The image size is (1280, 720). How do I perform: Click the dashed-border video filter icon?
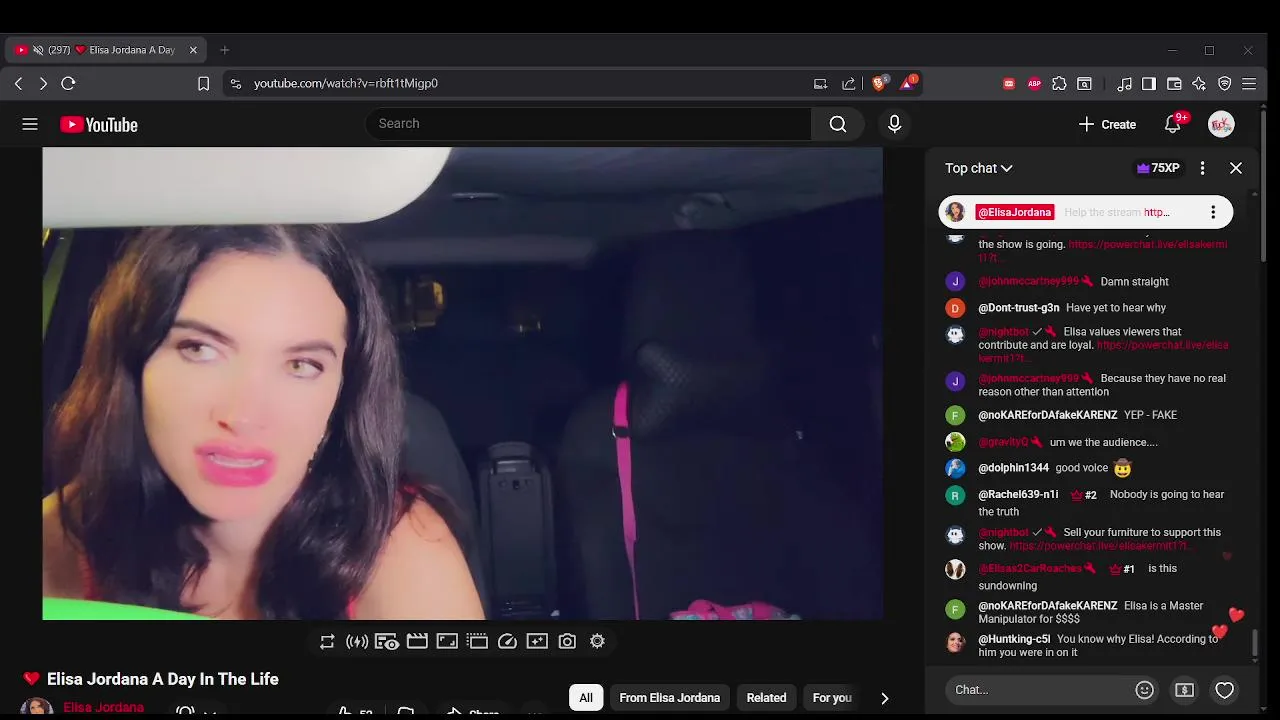[477, 642]
